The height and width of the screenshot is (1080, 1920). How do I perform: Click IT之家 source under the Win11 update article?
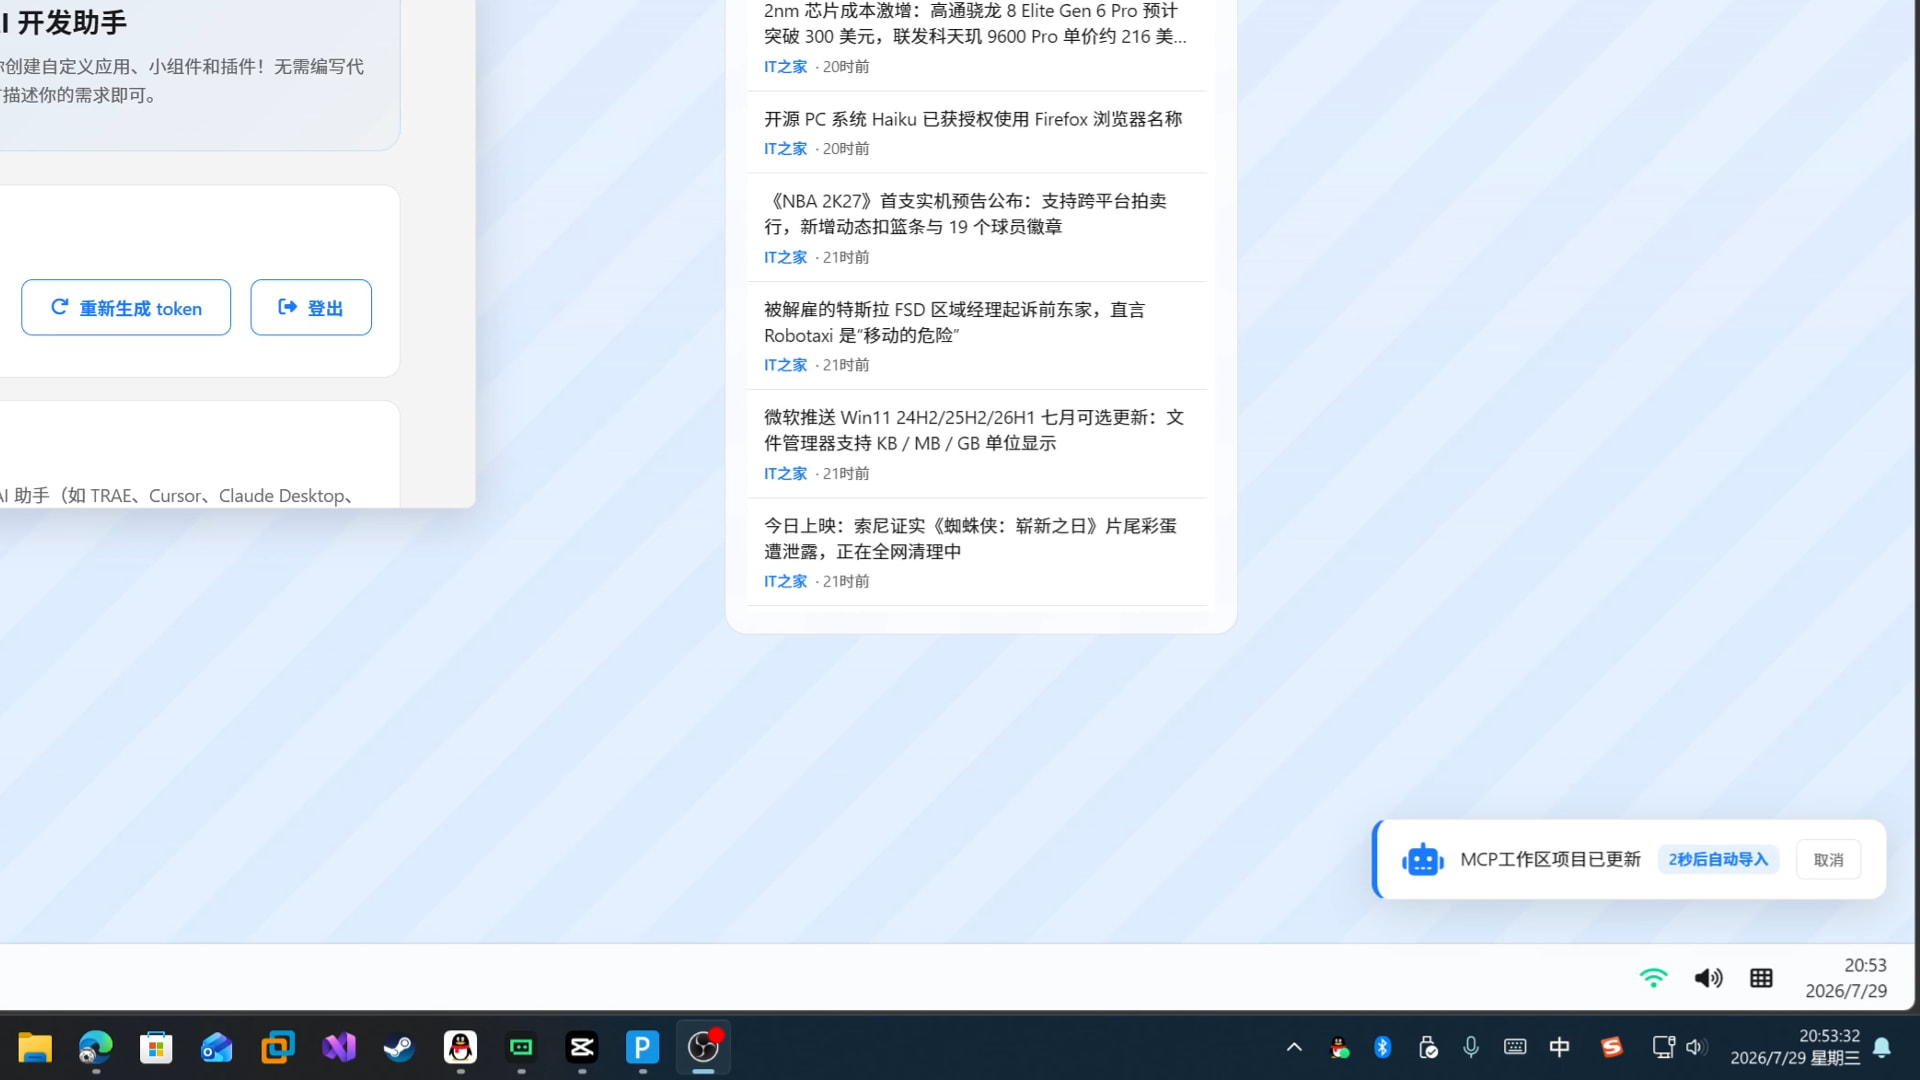(785, 473)
